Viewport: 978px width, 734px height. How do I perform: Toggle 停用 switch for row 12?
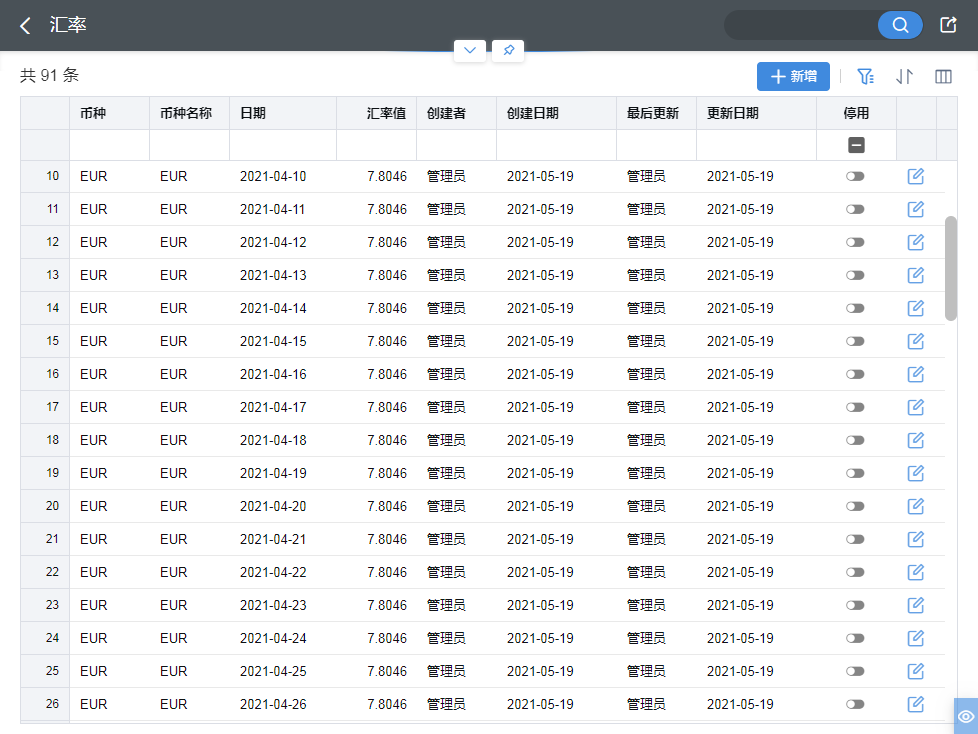click(x=855, y=242)
